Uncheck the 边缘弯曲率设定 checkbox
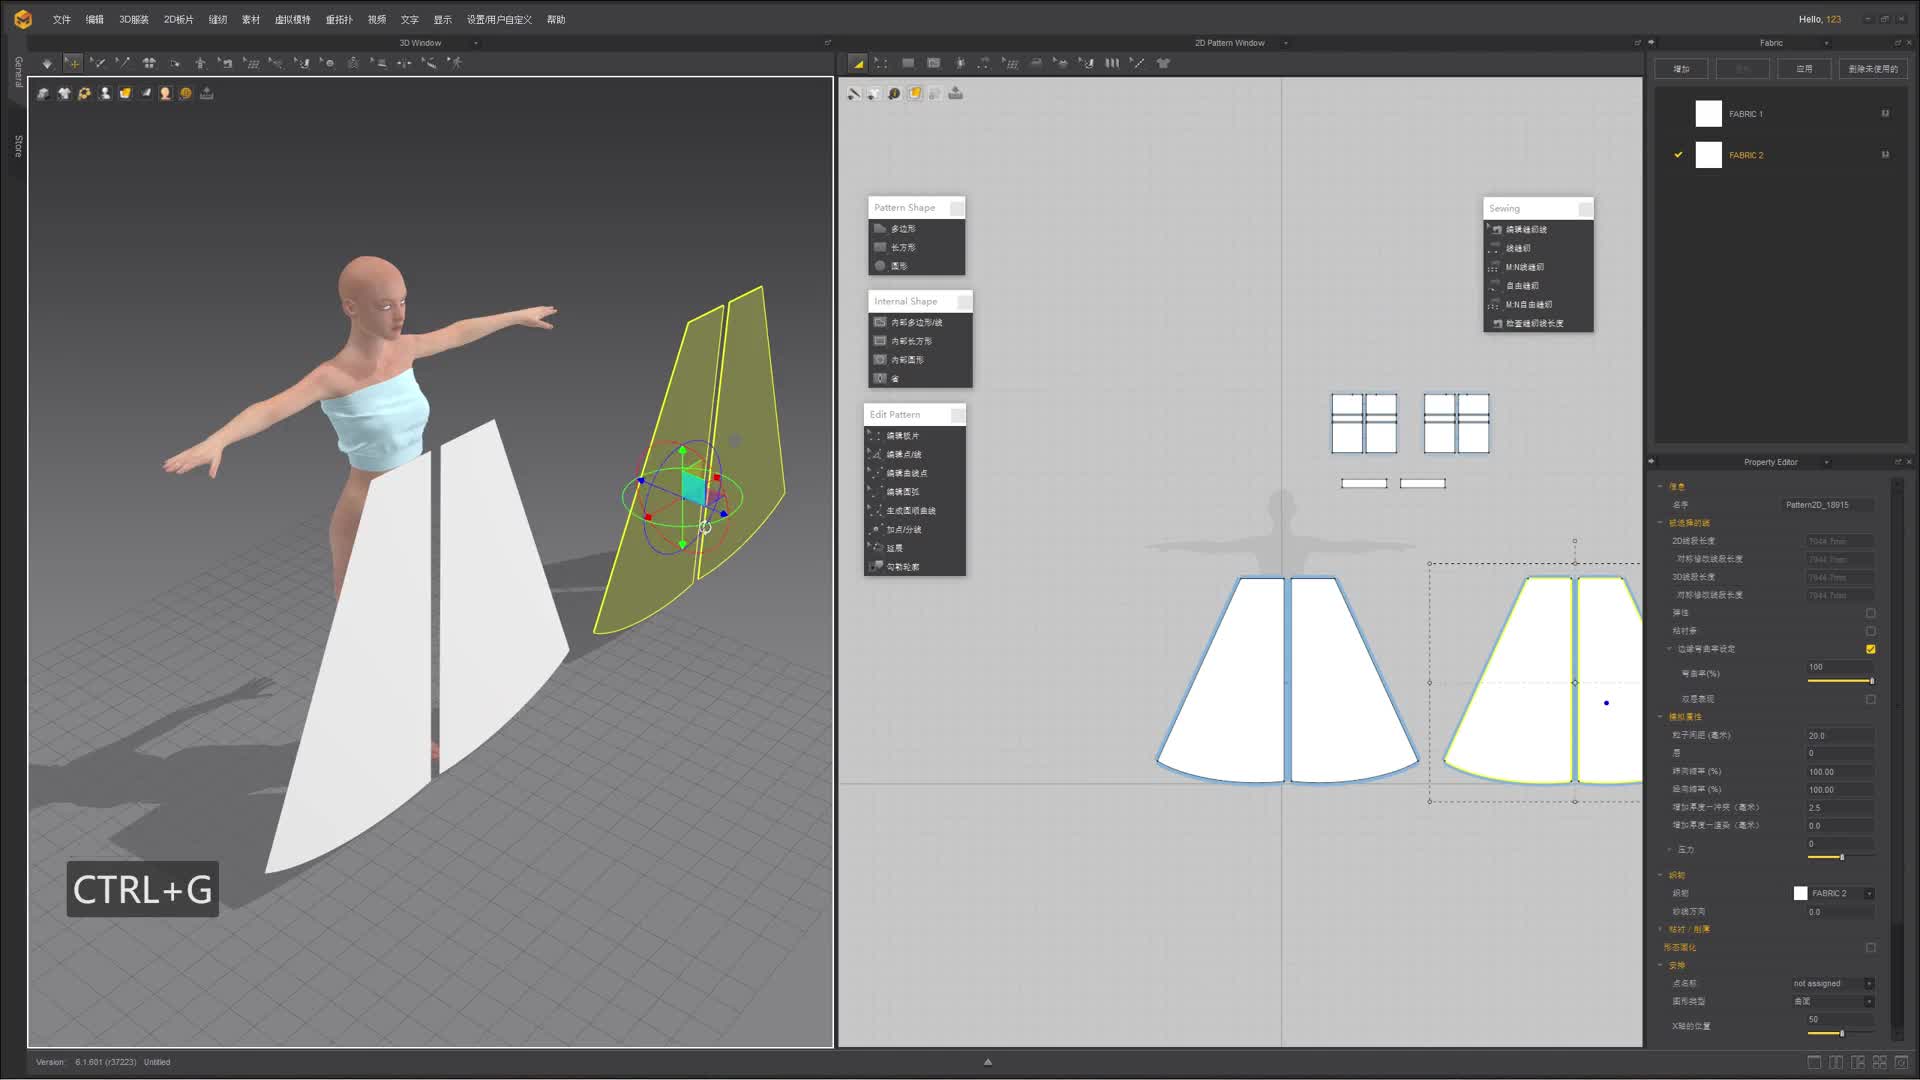The image size is (1920, 1080). click(x=1870, y=649)
